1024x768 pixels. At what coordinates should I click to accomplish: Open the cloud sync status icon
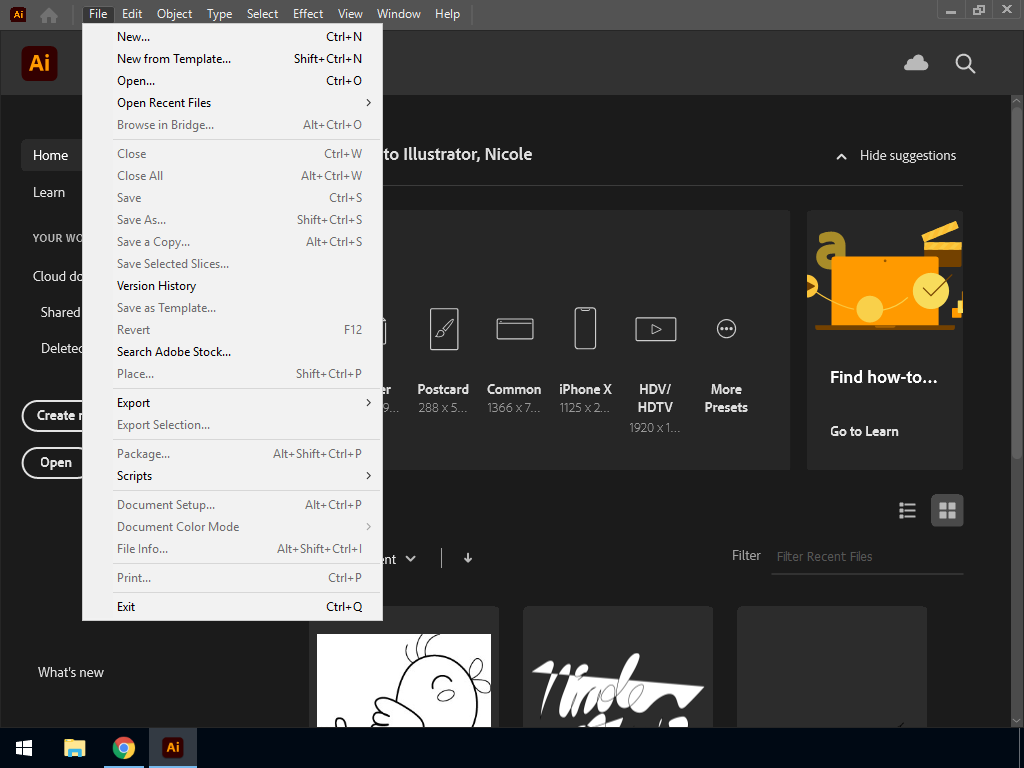[x=916, y=63]
